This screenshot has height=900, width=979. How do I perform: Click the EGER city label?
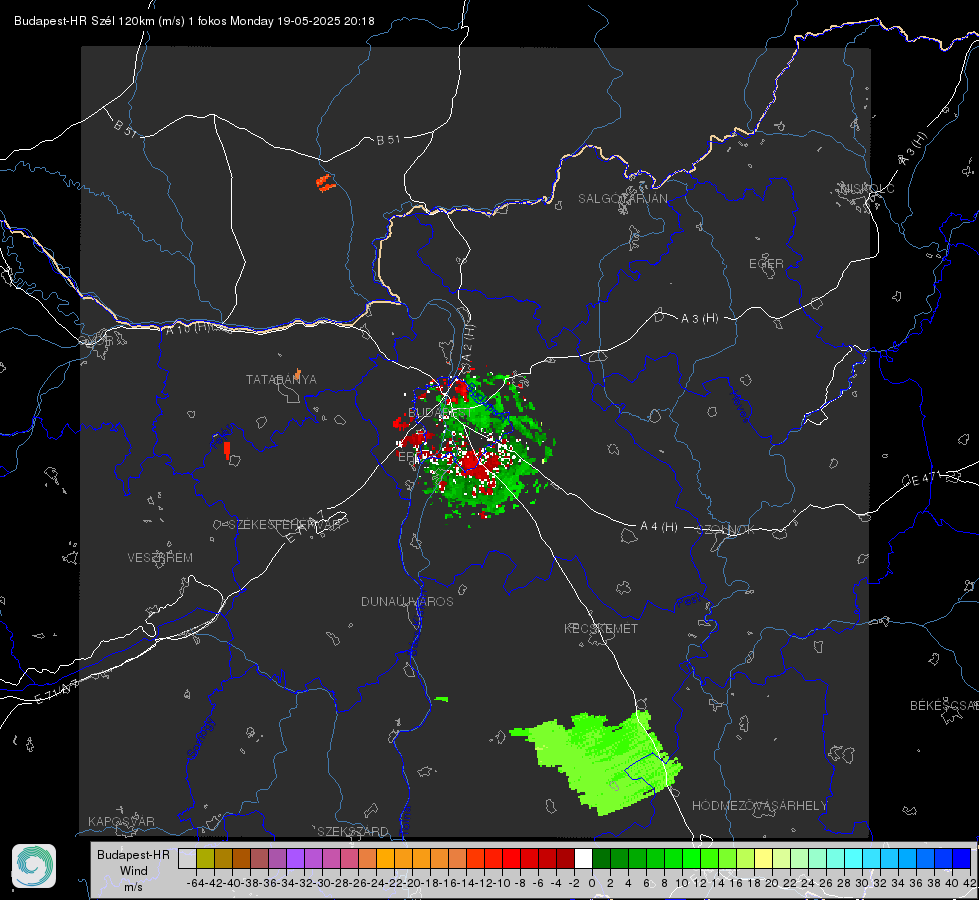click(766, 264)
